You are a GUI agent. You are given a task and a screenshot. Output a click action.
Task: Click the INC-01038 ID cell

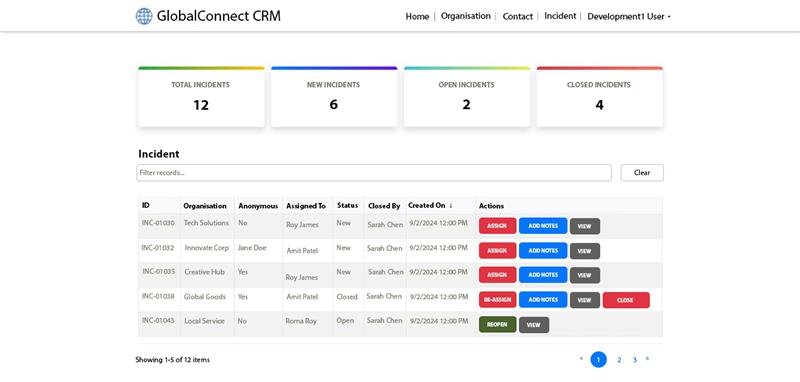tap(158, 296)
